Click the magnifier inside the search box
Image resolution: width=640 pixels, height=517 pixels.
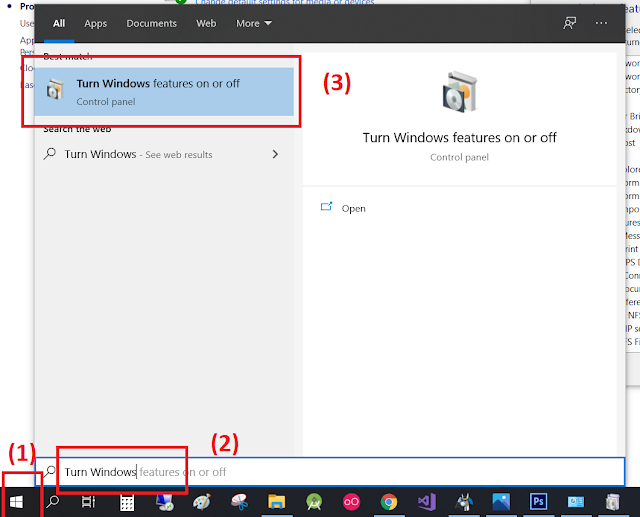tap(50, 472)
